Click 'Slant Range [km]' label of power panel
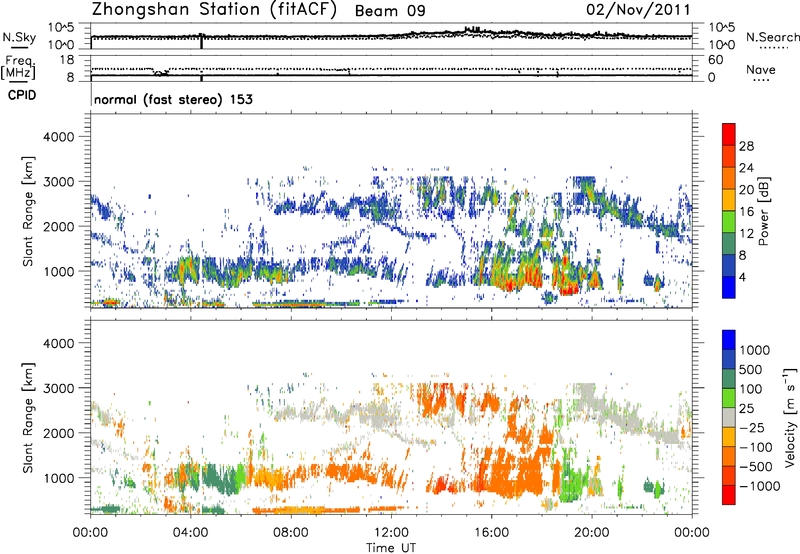This screenshot has height=554, width=800. (28, 211)
